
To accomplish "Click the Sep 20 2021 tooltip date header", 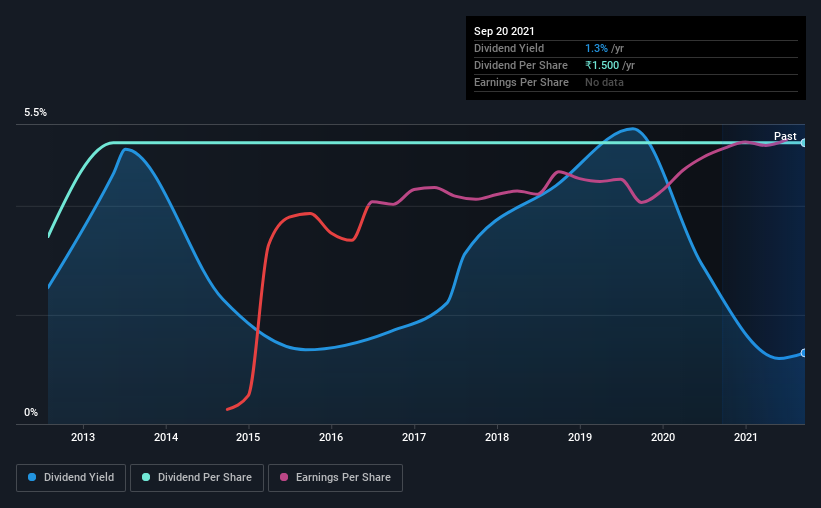I will click(504, 31).
